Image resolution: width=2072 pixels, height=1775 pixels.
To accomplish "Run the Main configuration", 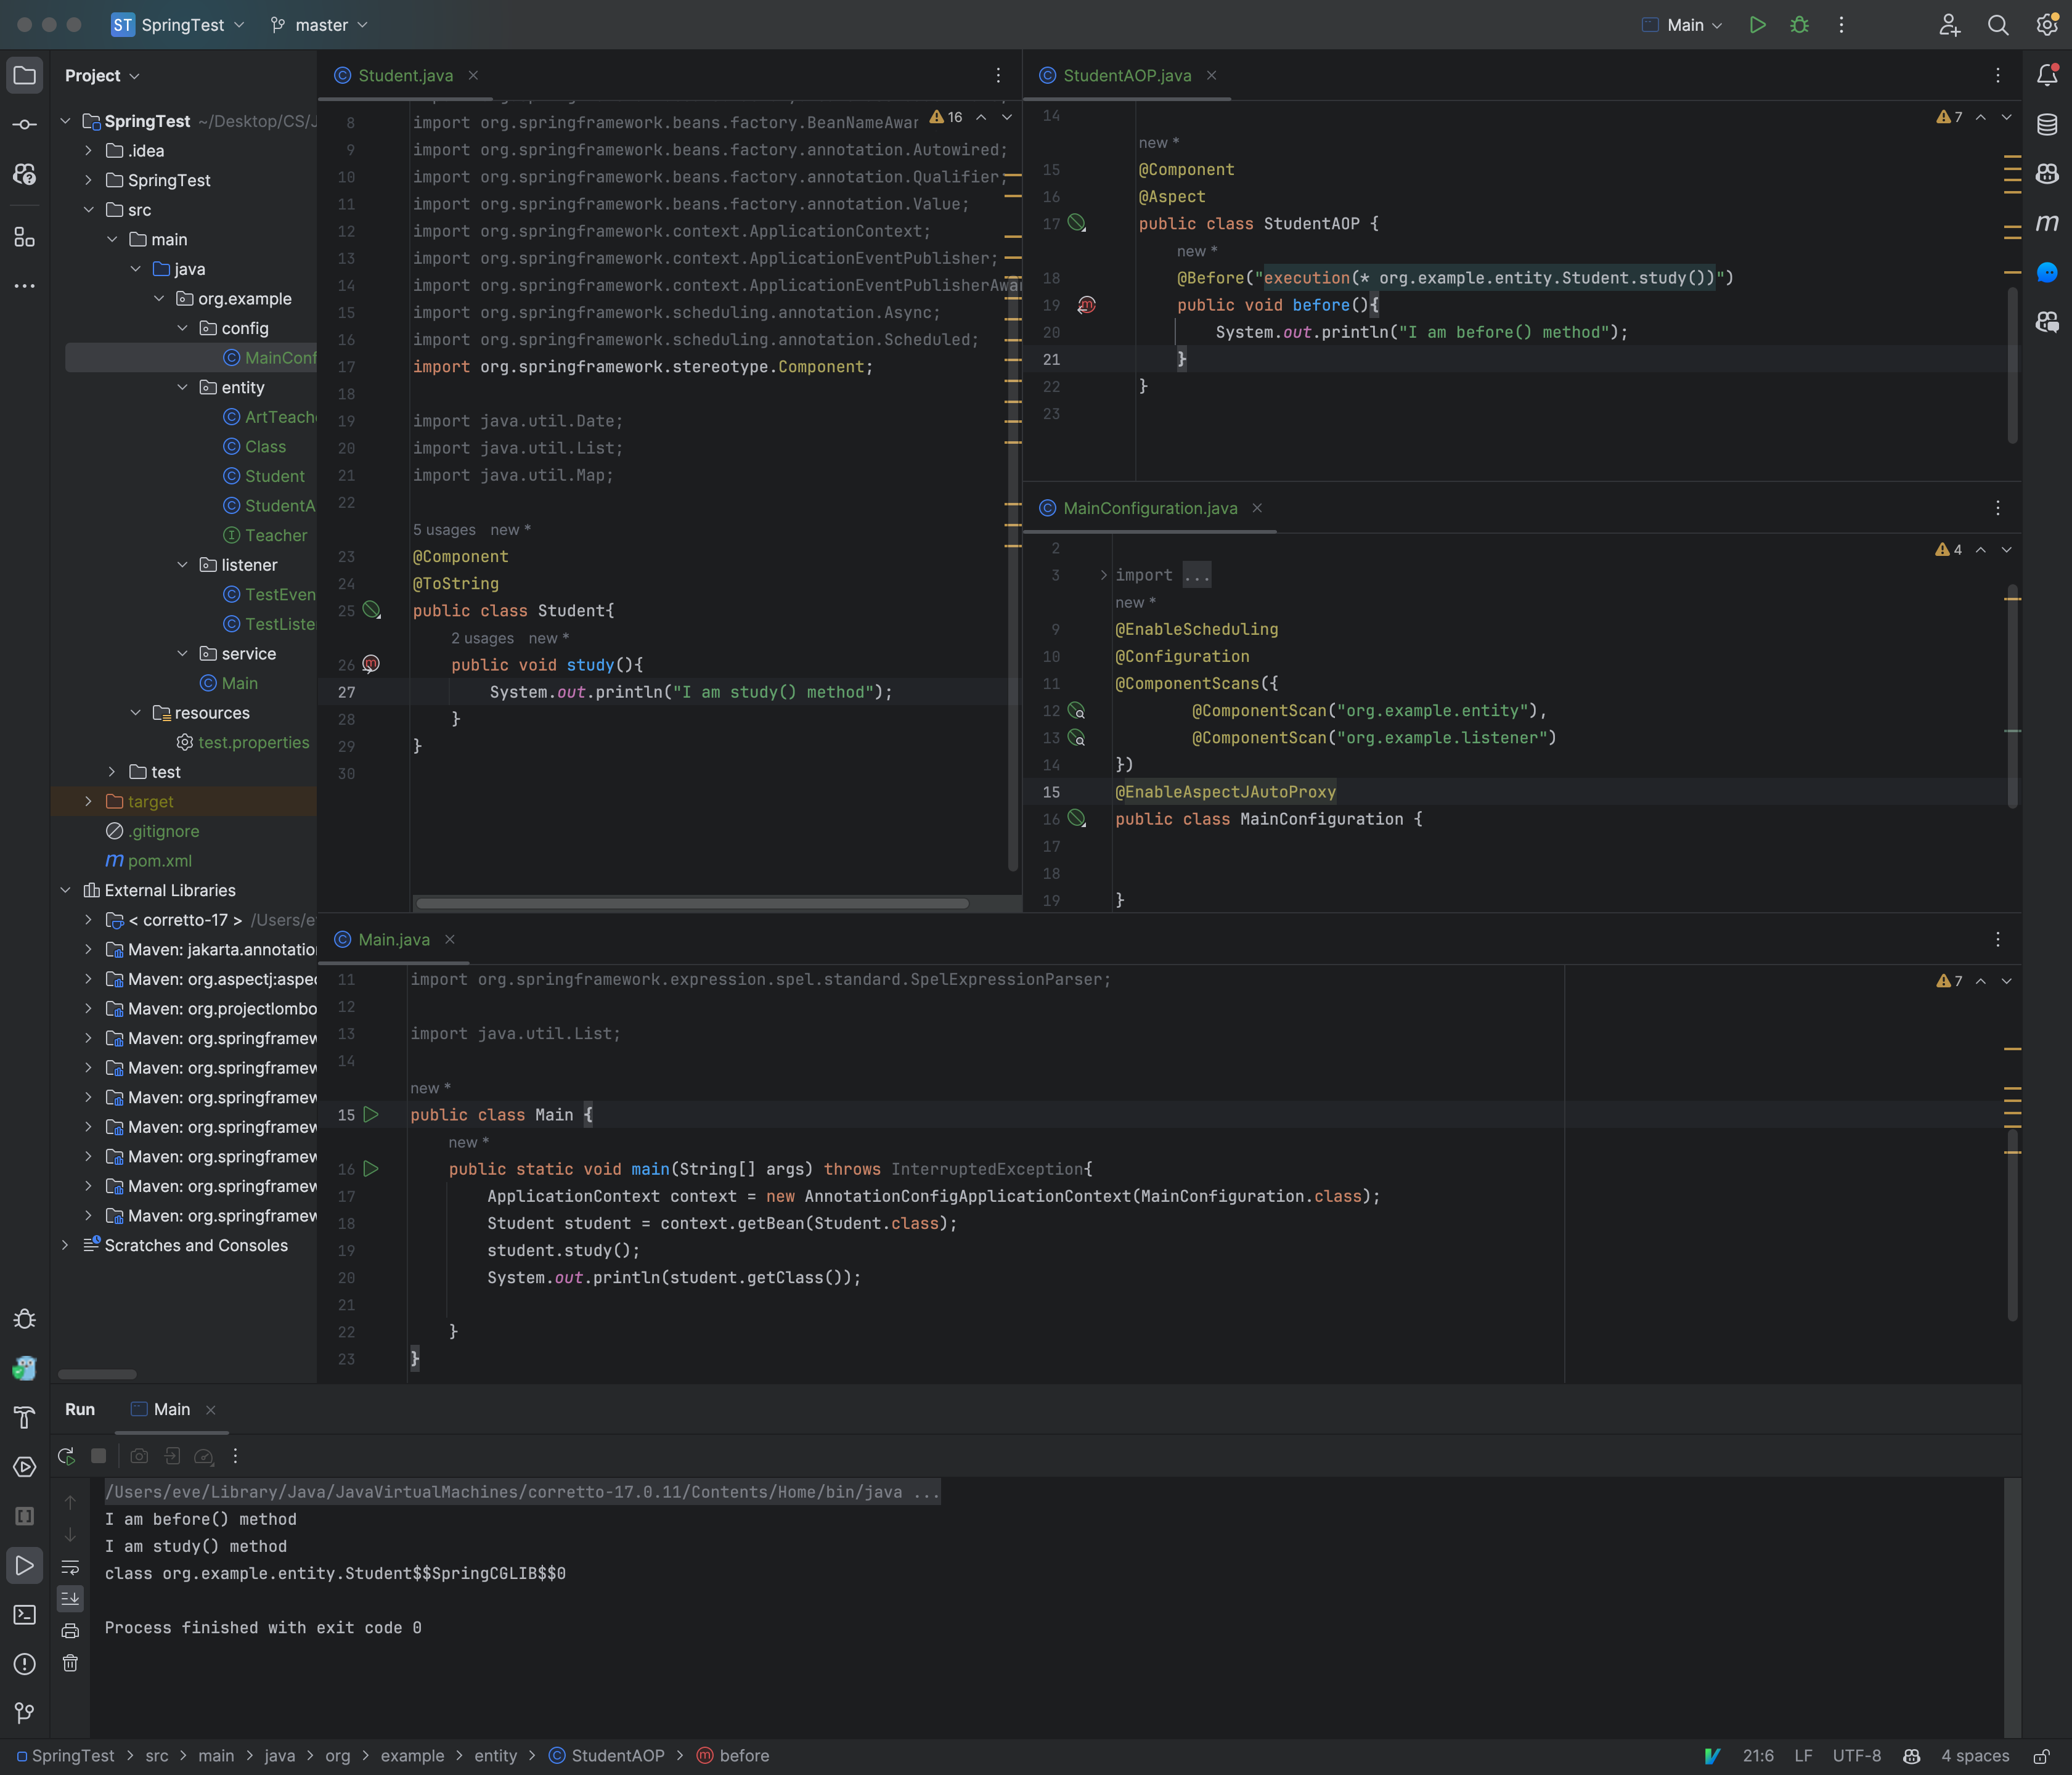I will [1757, 25].
